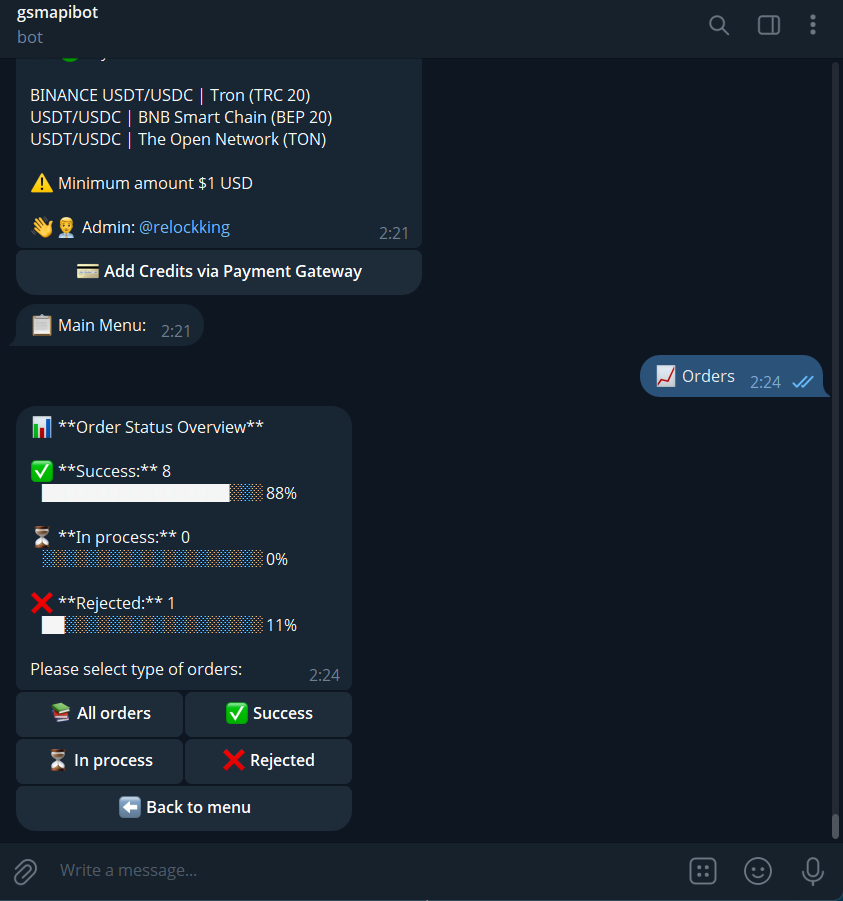The width and height of the screenshot is (843, 901).
Task: Click the microphone voice message icon
Action: (813, 871)
